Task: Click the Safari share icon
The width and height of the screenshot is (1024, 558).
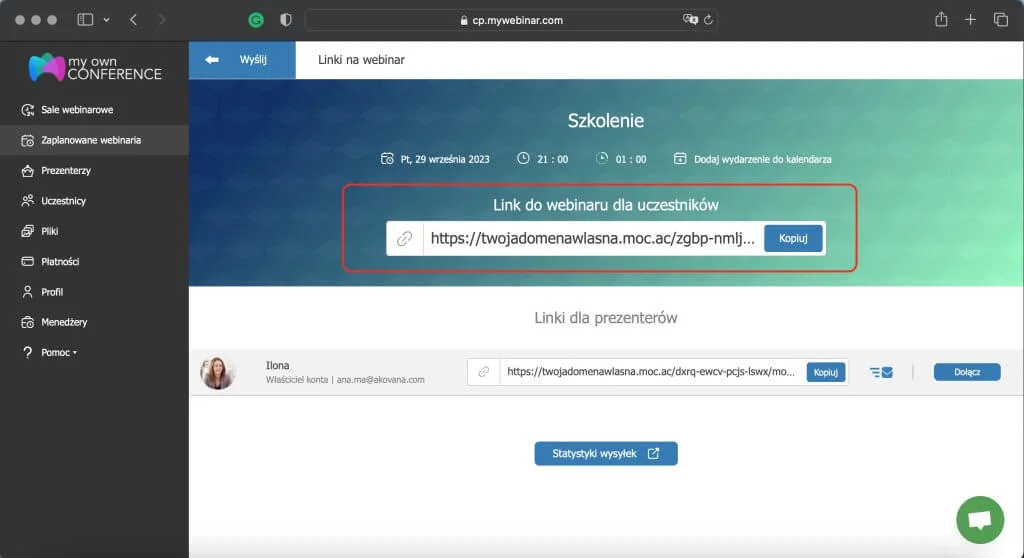Action: tap(940, 20)
